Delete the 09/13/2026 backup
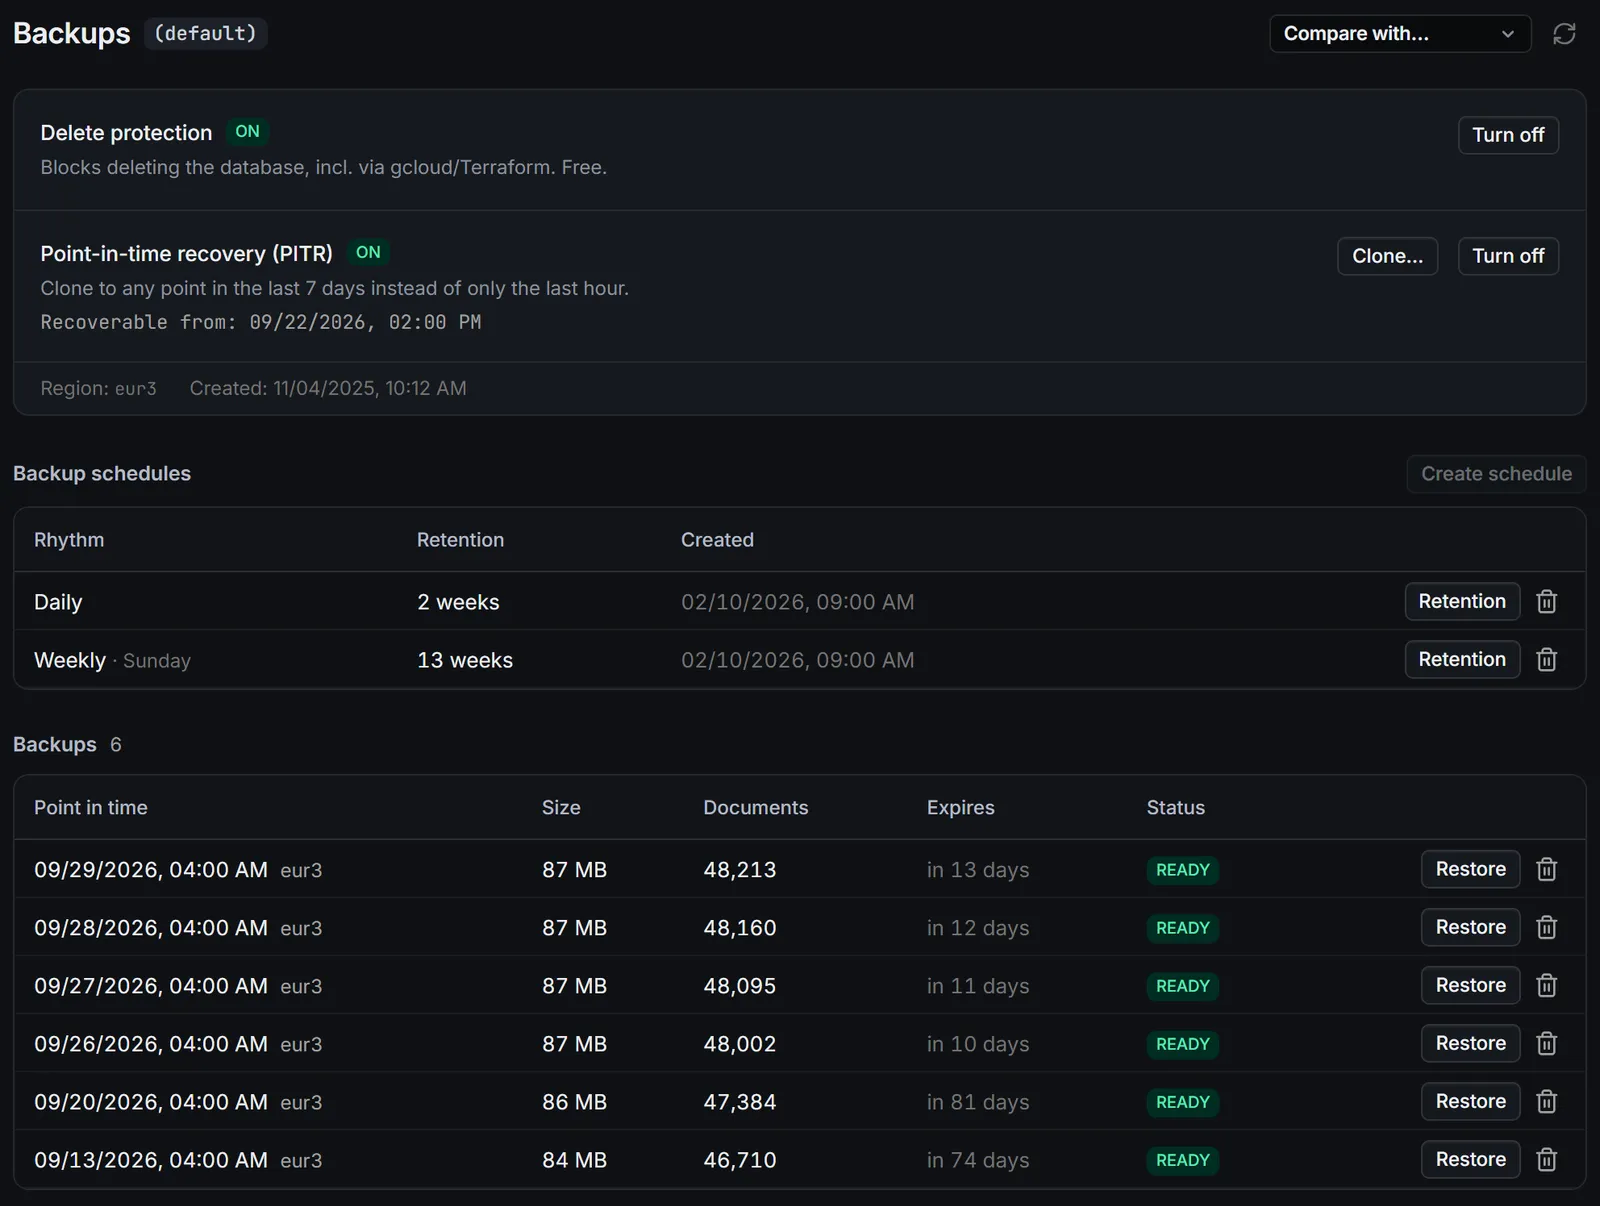This screenshot has height=1206, width=1600. click(1546, 1159)
